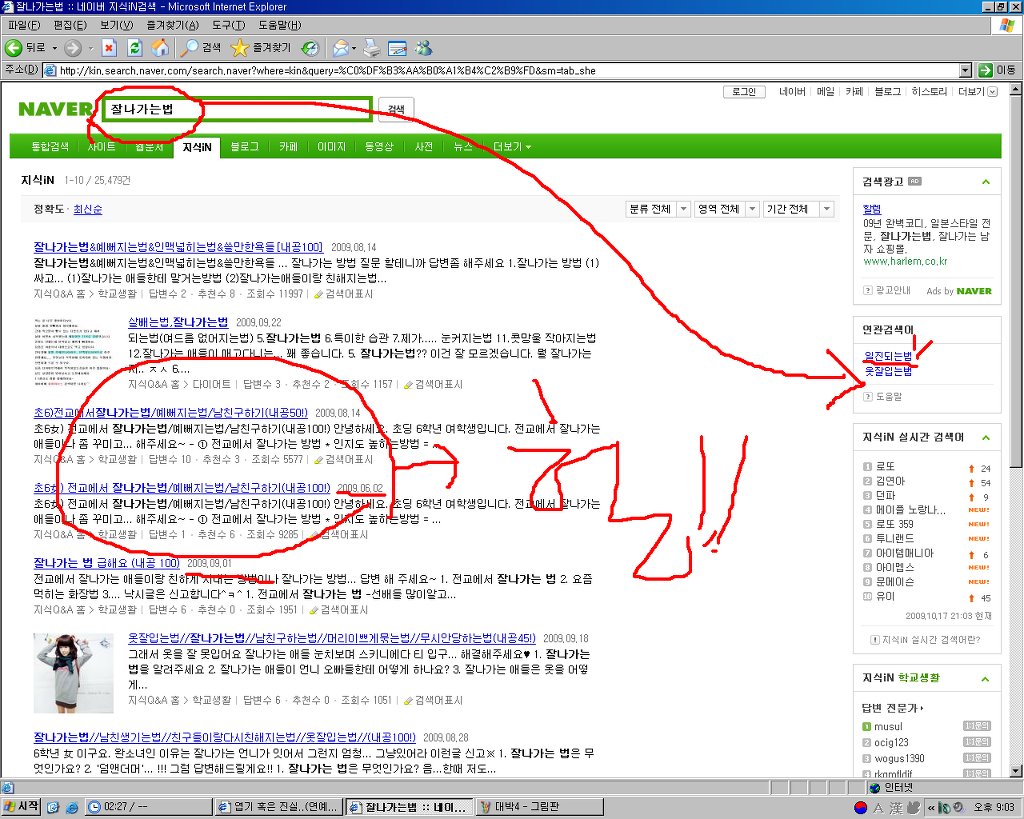The height and width of the screenshot is (819, 1024).
Task: Click the Print toolbar icon
Action: [372, 48]
